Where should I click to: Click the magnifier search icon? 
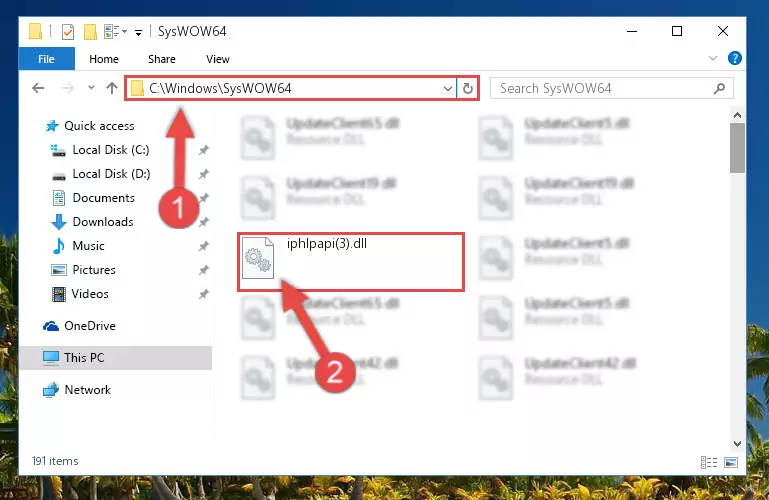(719, 88)
